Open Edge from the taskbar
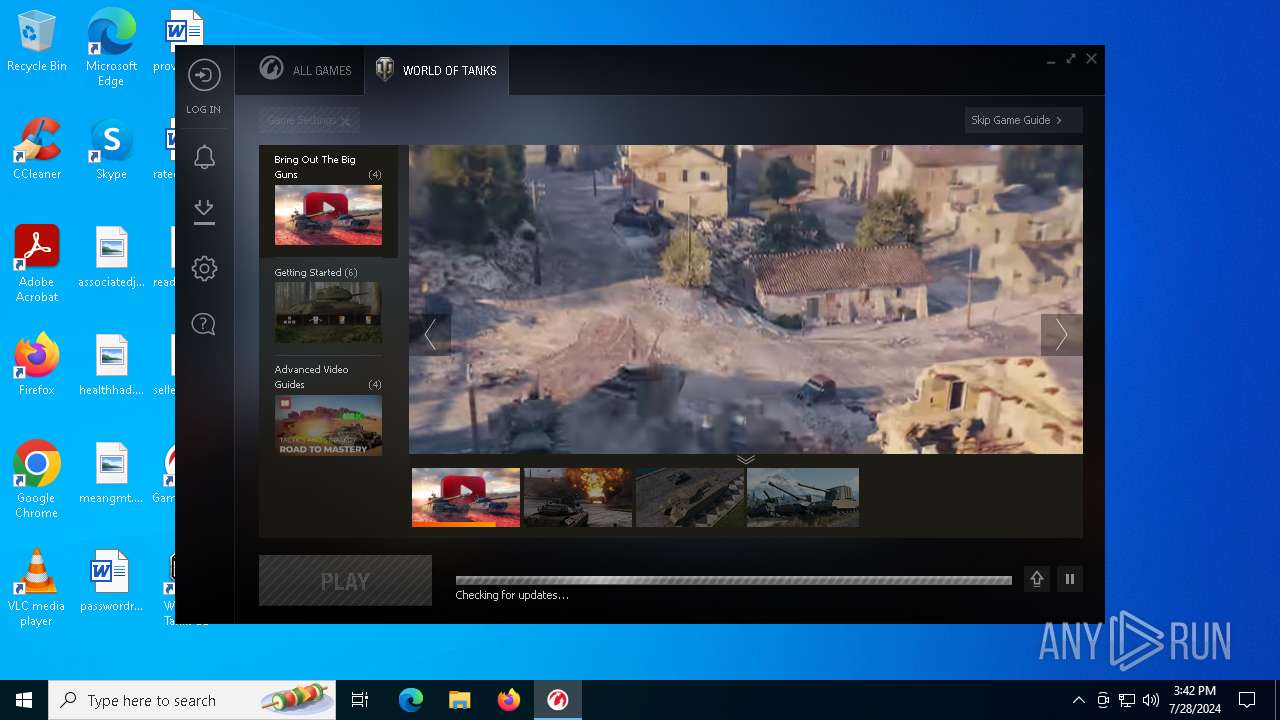1280x720 pixels. (411, 700)
